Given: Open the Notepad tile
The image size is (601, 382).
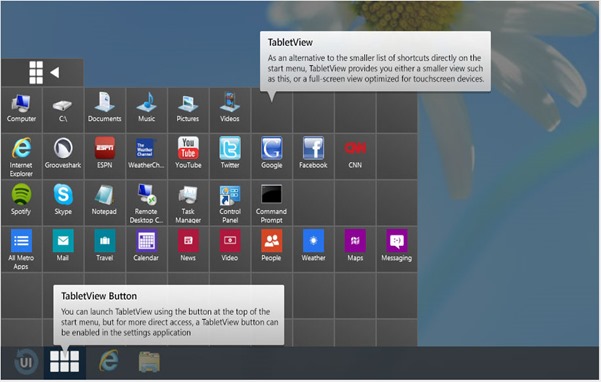Looking at the screenshot, I should [105, 203].
